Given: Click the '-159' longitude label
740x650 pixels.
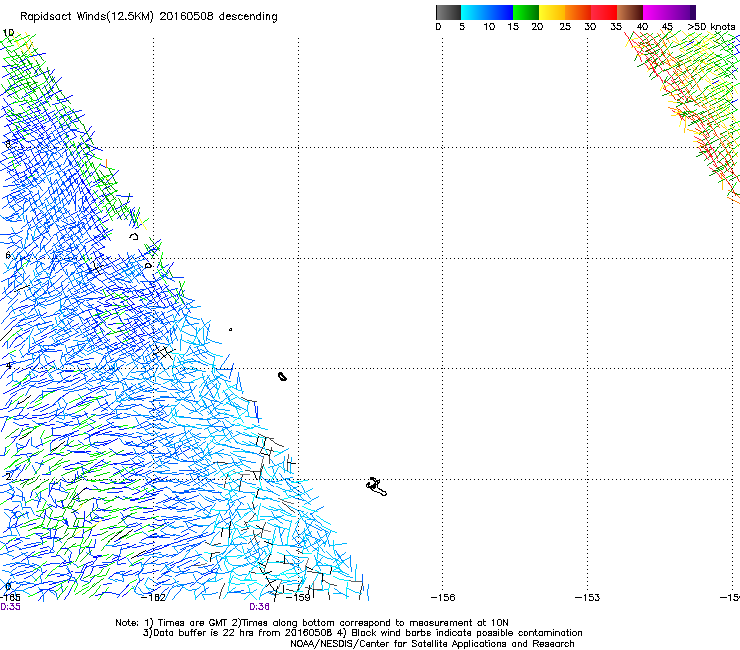Looking at the screenshot, I should [298, 598].
